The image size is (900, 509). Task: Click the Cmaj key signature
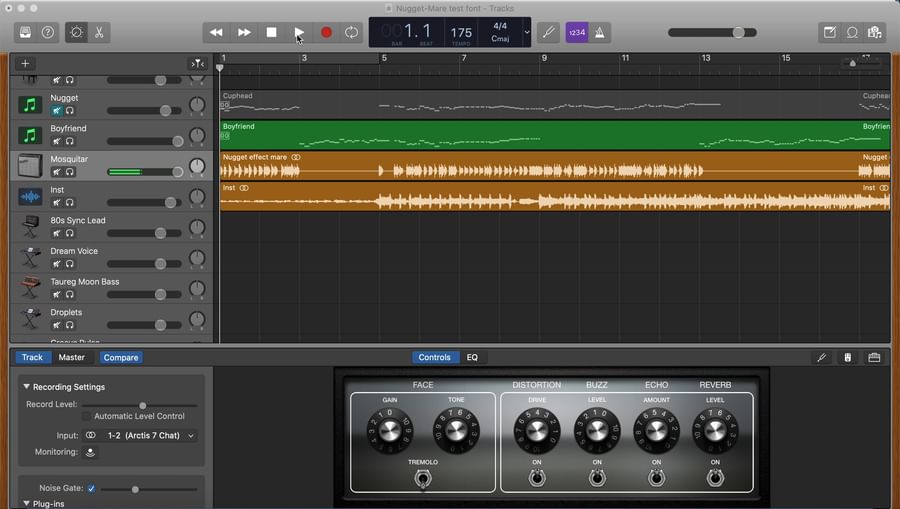click(500, 39)
